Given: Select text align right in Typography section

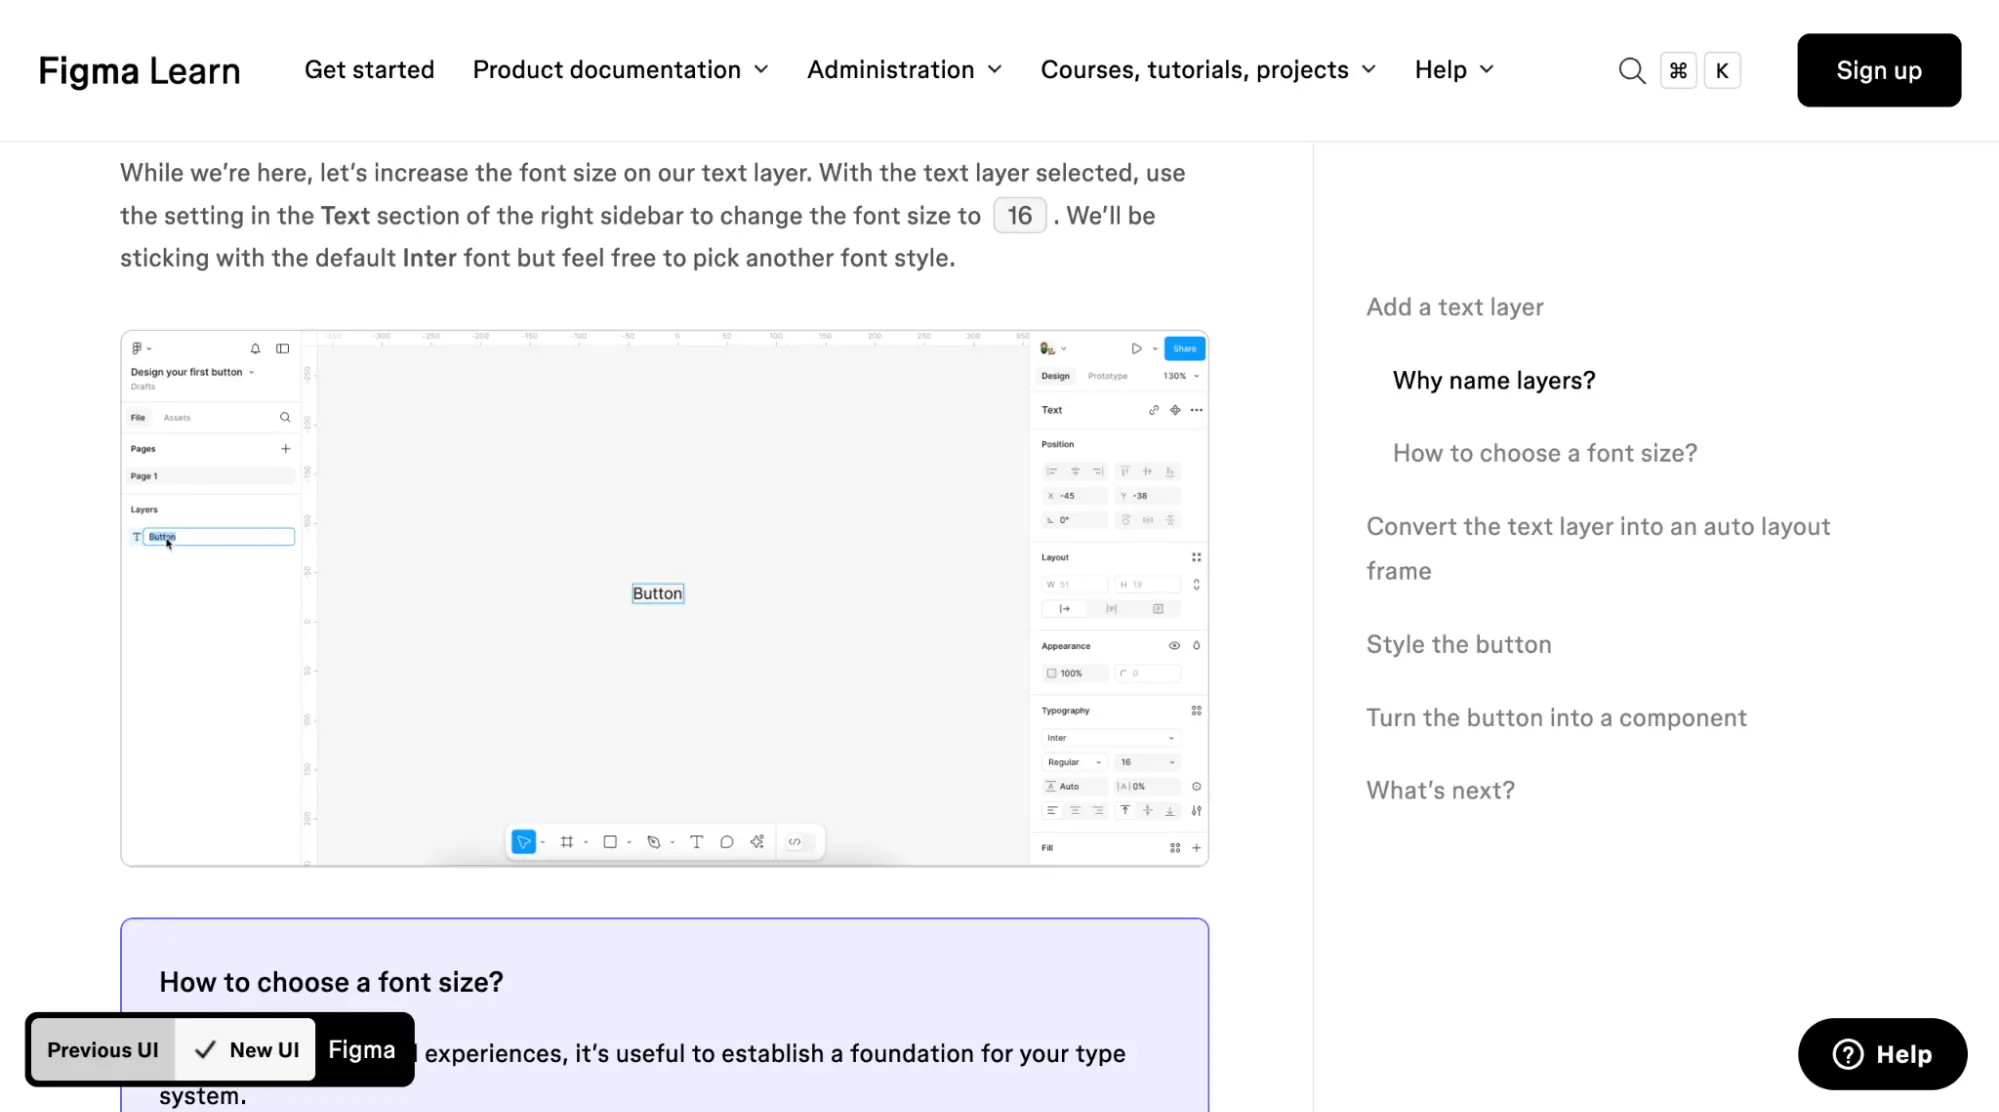Looking at the screenshot, I should point(1098,811).
